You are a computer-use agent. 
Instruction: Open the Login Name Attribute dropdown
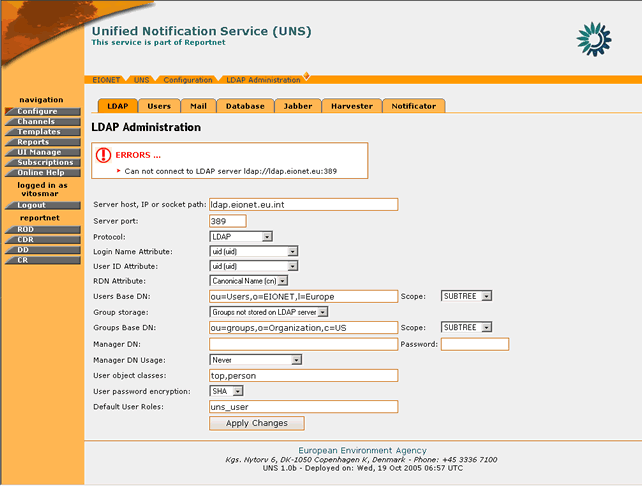(253, 251)
